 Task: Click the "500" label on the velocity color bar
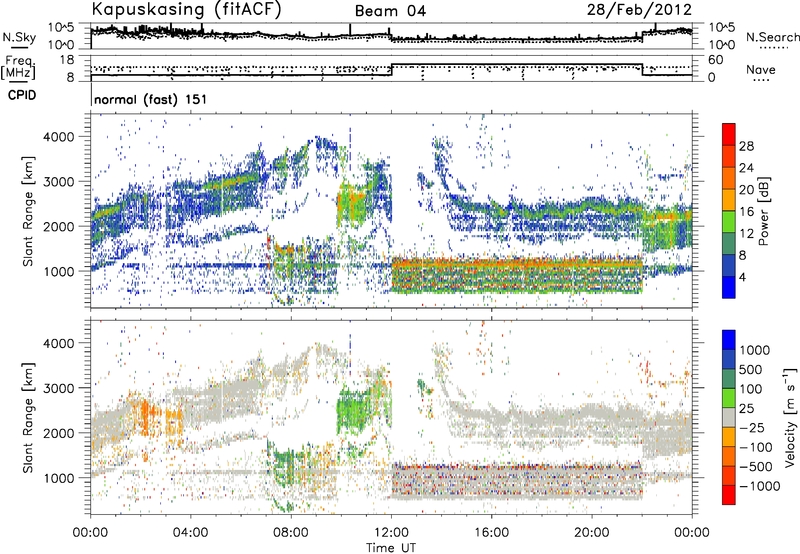[751, 370]
